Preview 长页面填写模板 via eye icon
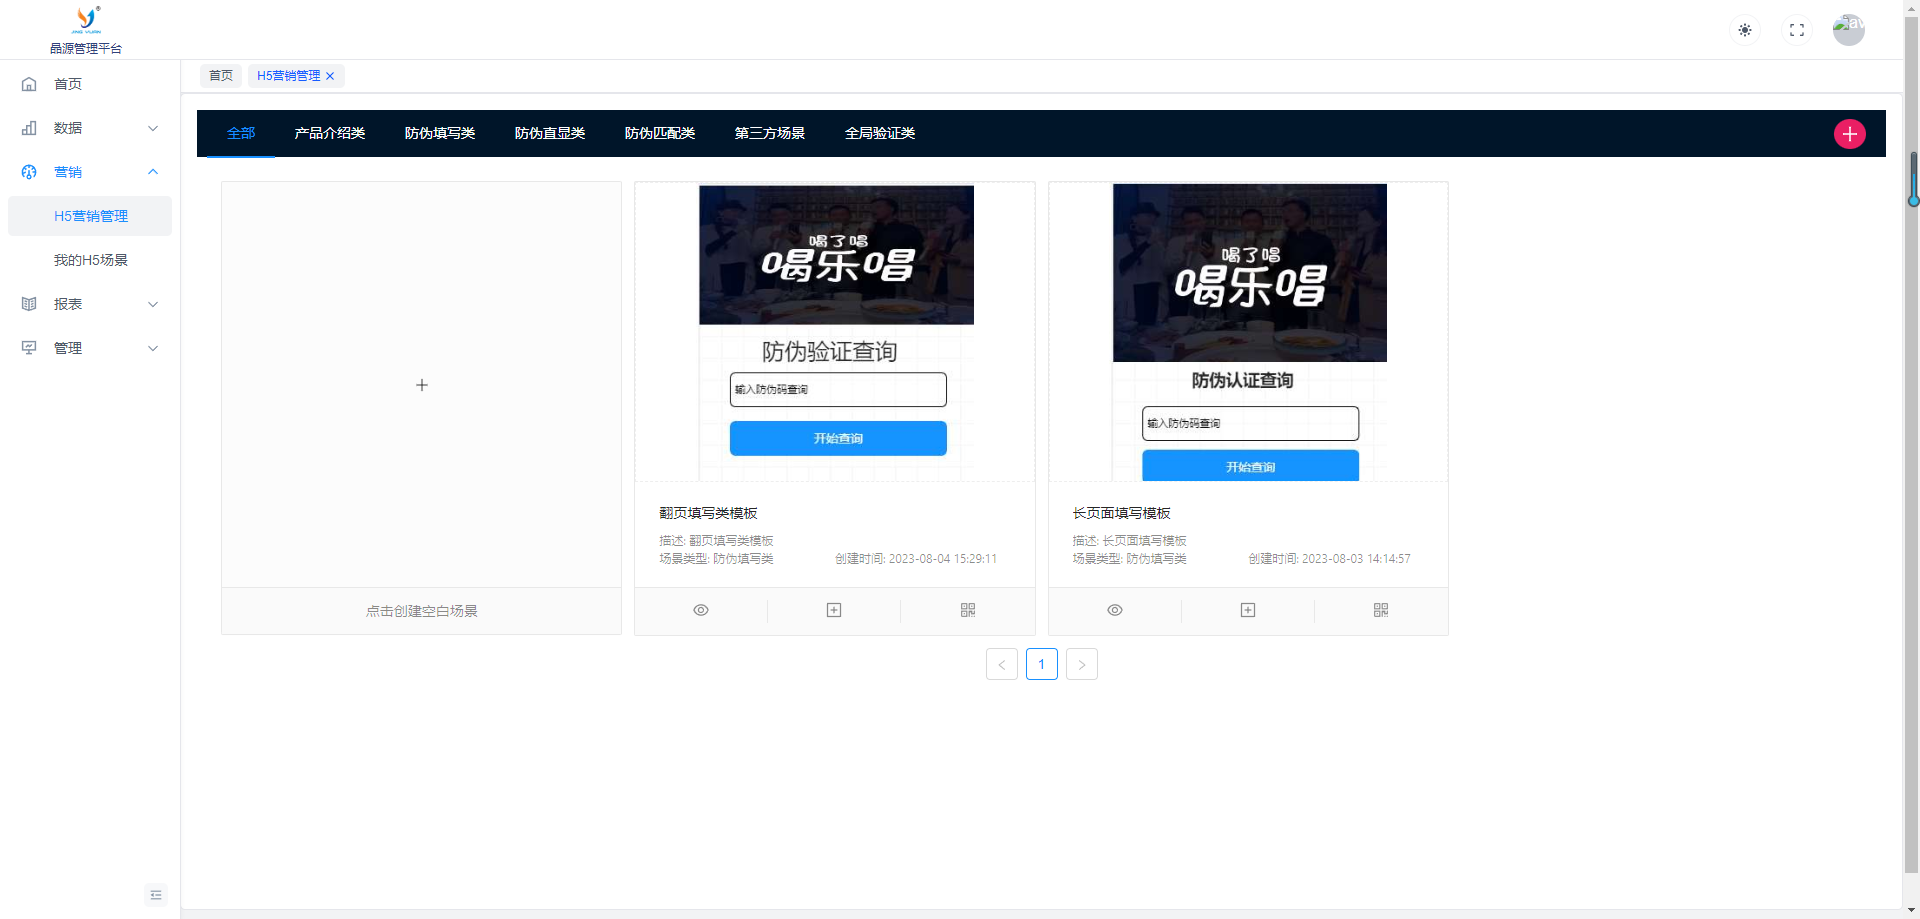1920x919 pixels. [x=1115, y=610]
